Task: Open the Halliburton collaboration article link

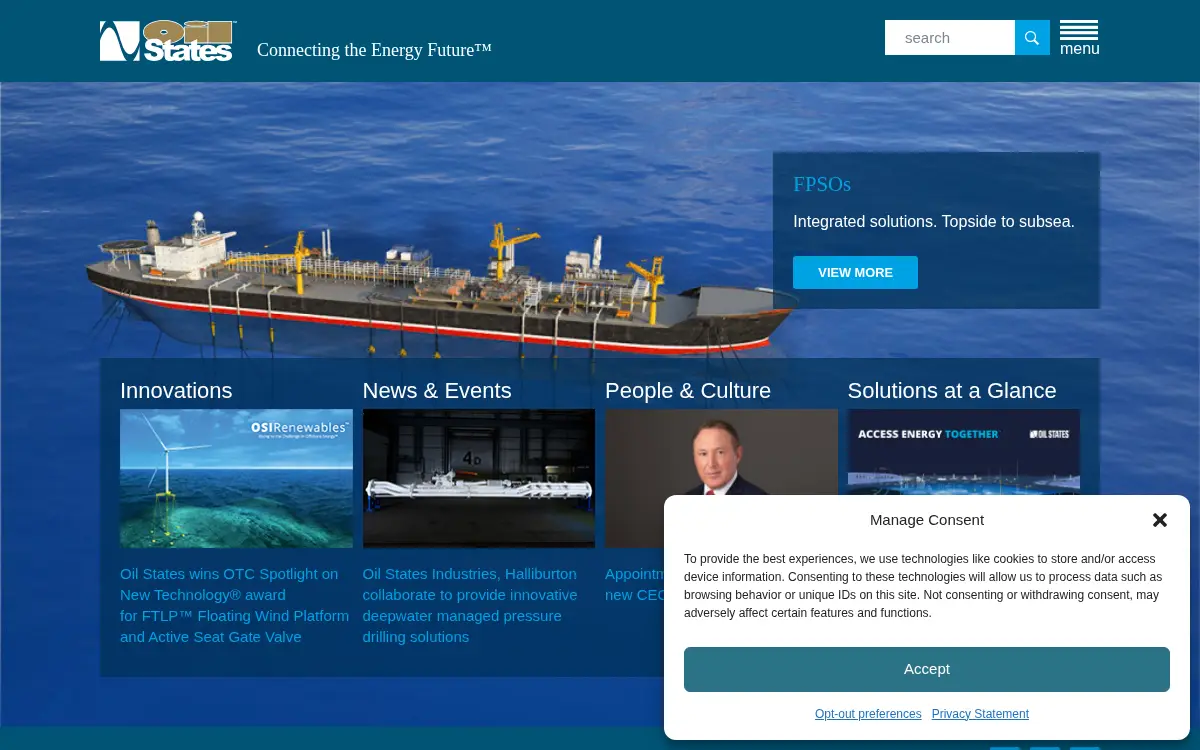Action: coord(470,605)
